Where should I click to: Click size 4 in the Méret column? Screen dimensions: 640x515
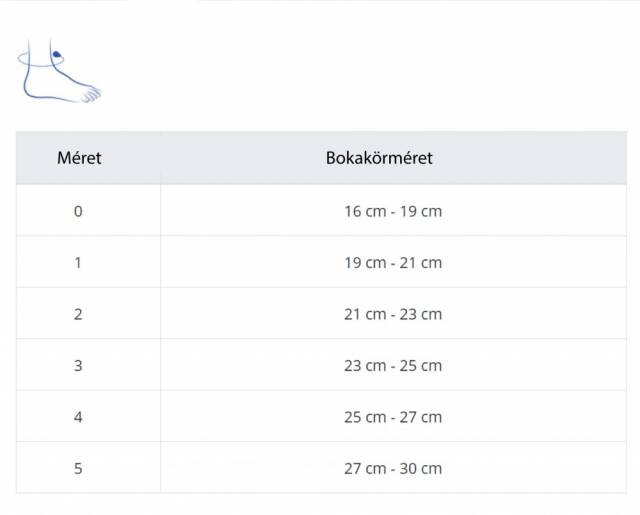78,417
